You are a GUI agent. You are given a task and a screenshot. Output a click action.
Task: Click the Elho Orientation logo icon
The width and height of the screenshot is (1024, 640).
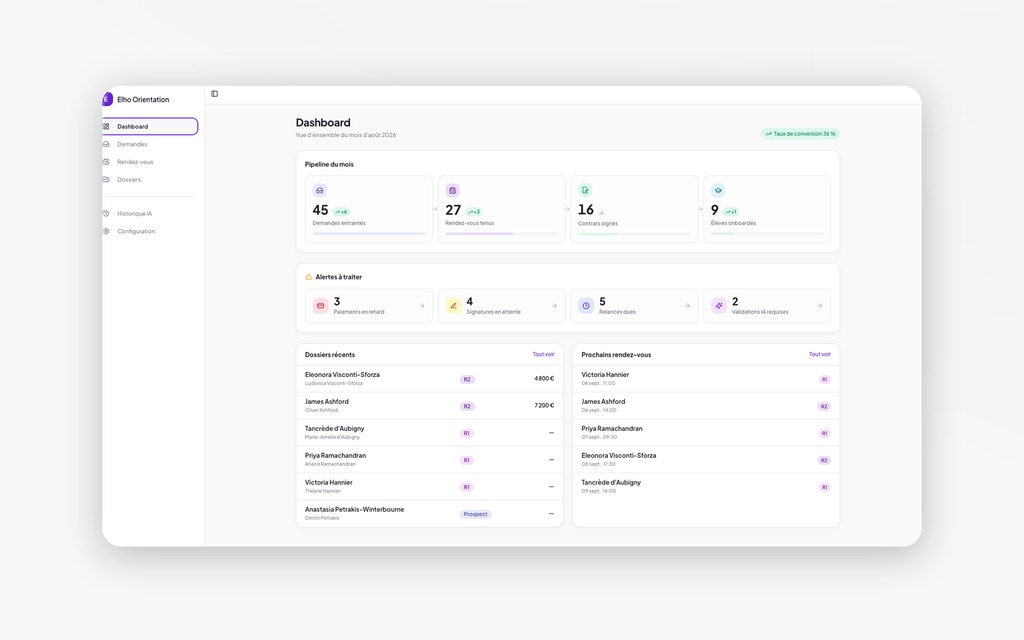pos(107,99)
